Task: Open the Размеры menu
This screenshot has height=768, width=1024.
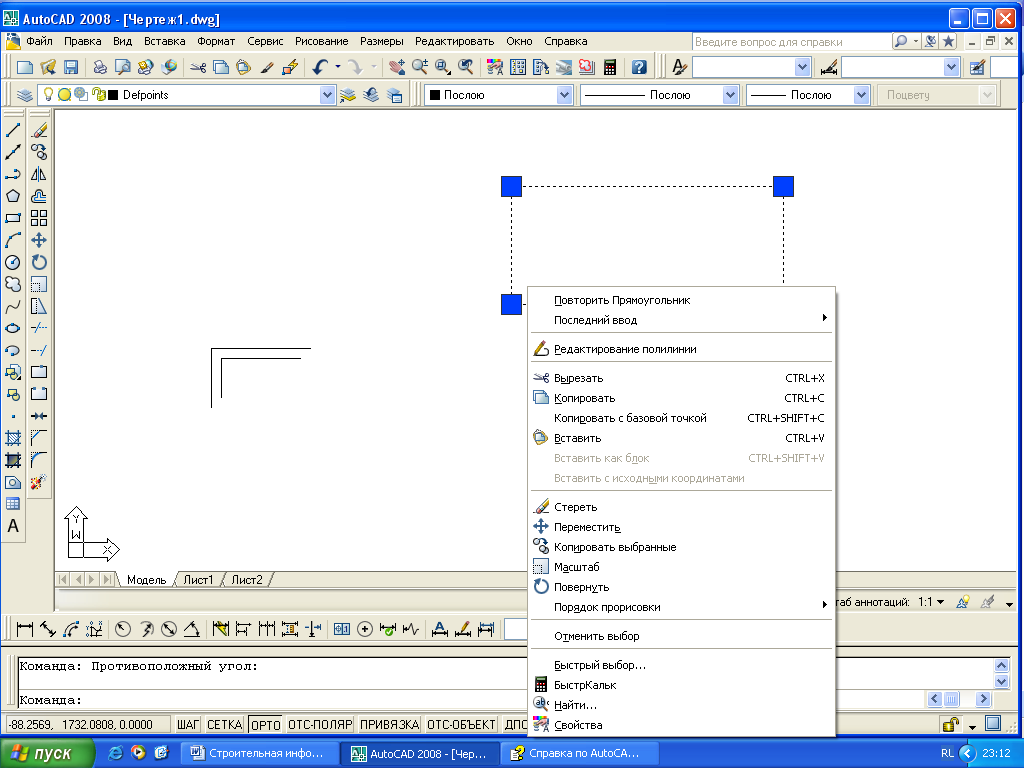Action: click(x=381, y=41)
